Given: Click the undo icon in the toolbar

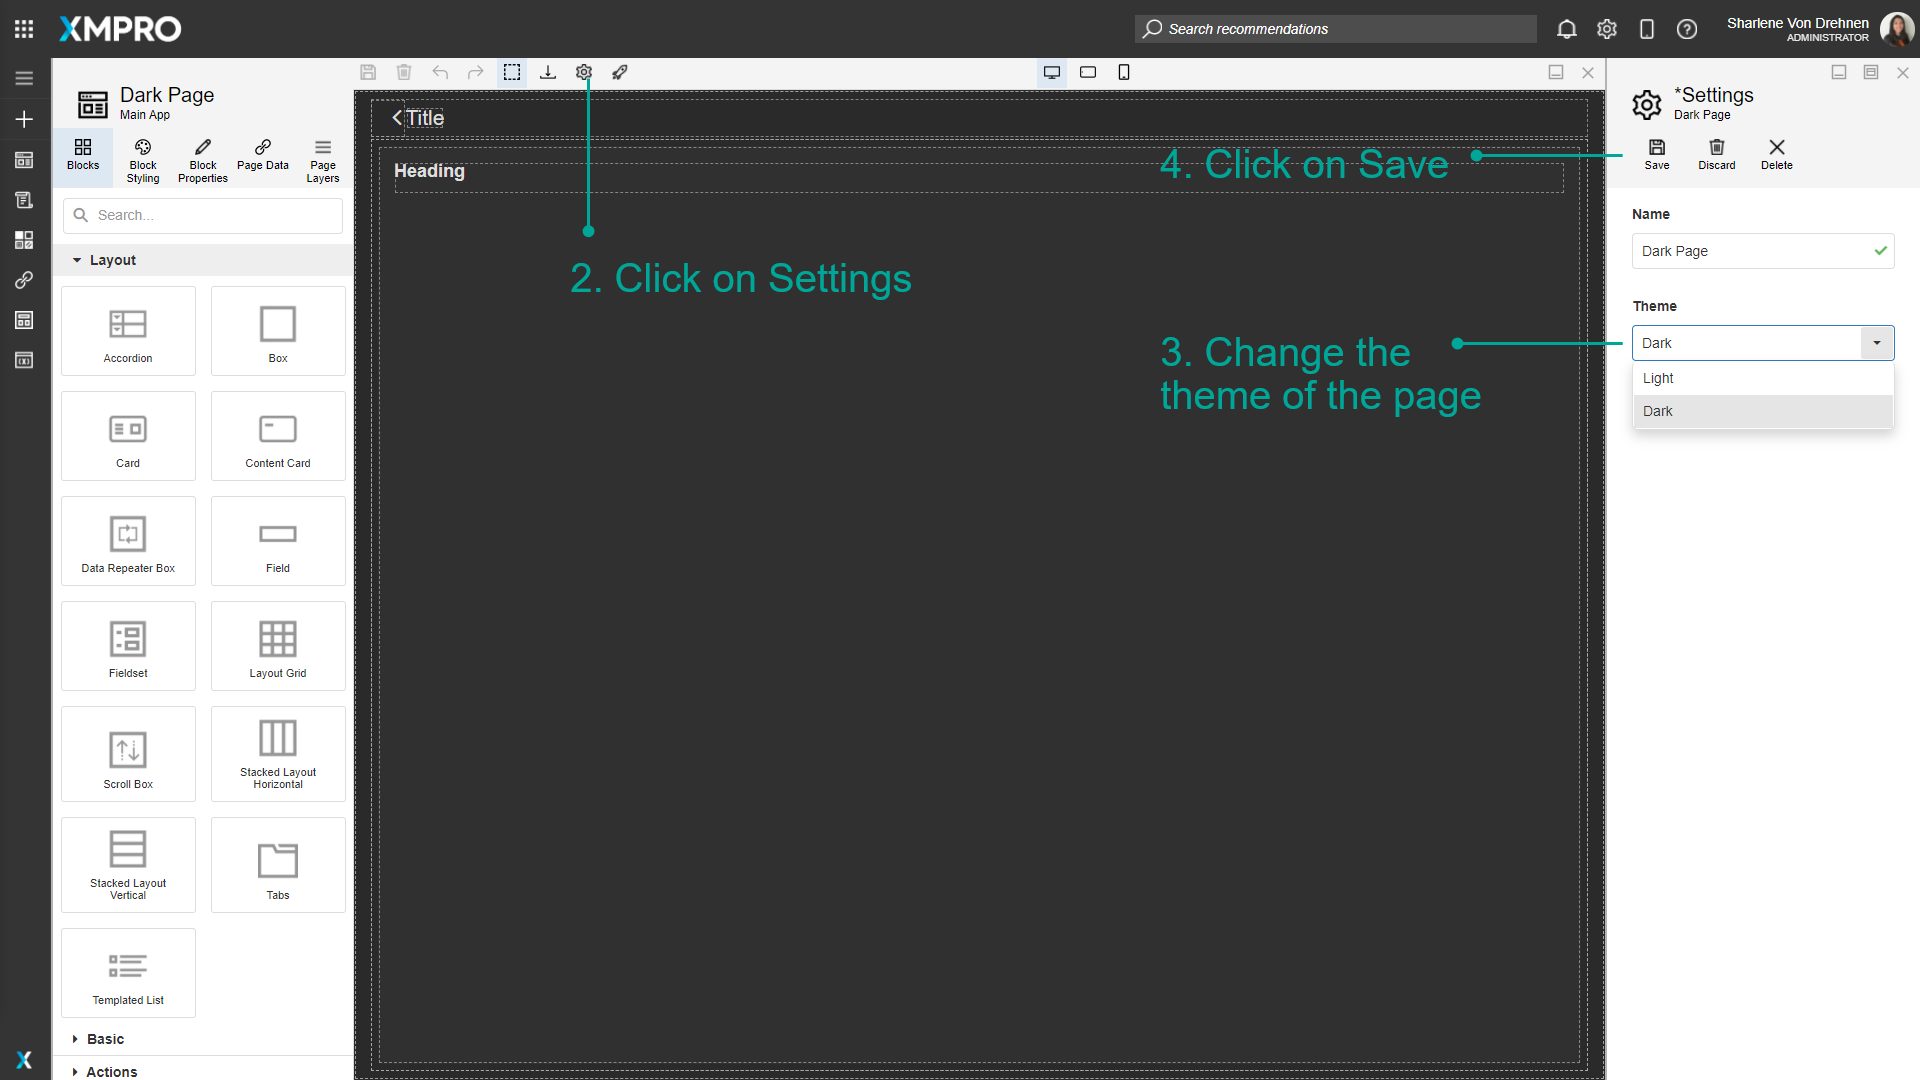Looking at the screenshot, I should pyautogui.click(x=440, y=72).
